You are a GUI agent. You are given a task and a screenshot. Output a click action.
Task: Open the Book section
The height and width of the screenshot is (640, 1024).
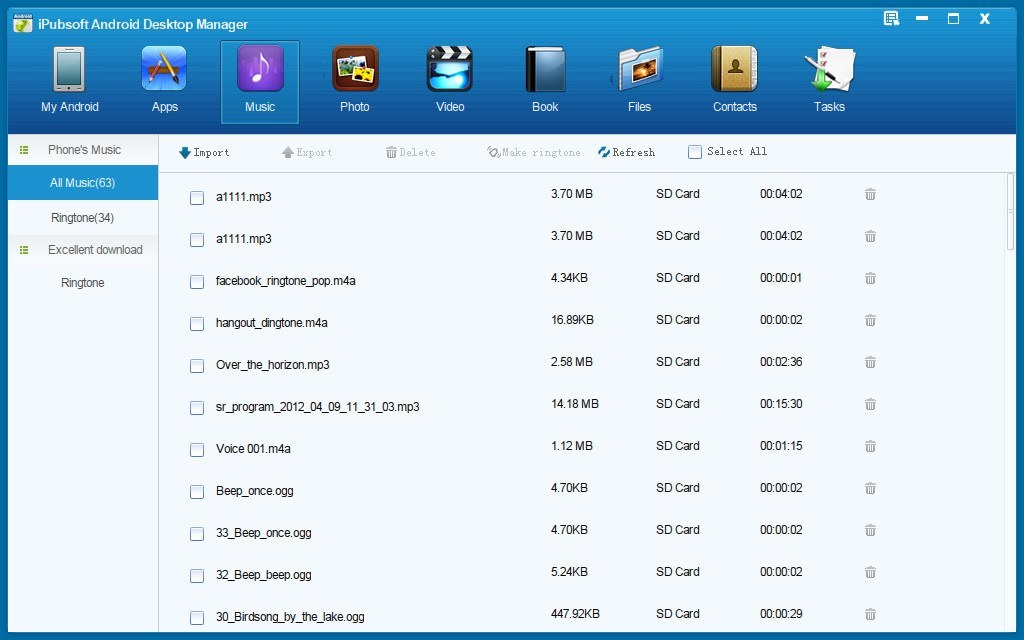click(x=544, y=80)
